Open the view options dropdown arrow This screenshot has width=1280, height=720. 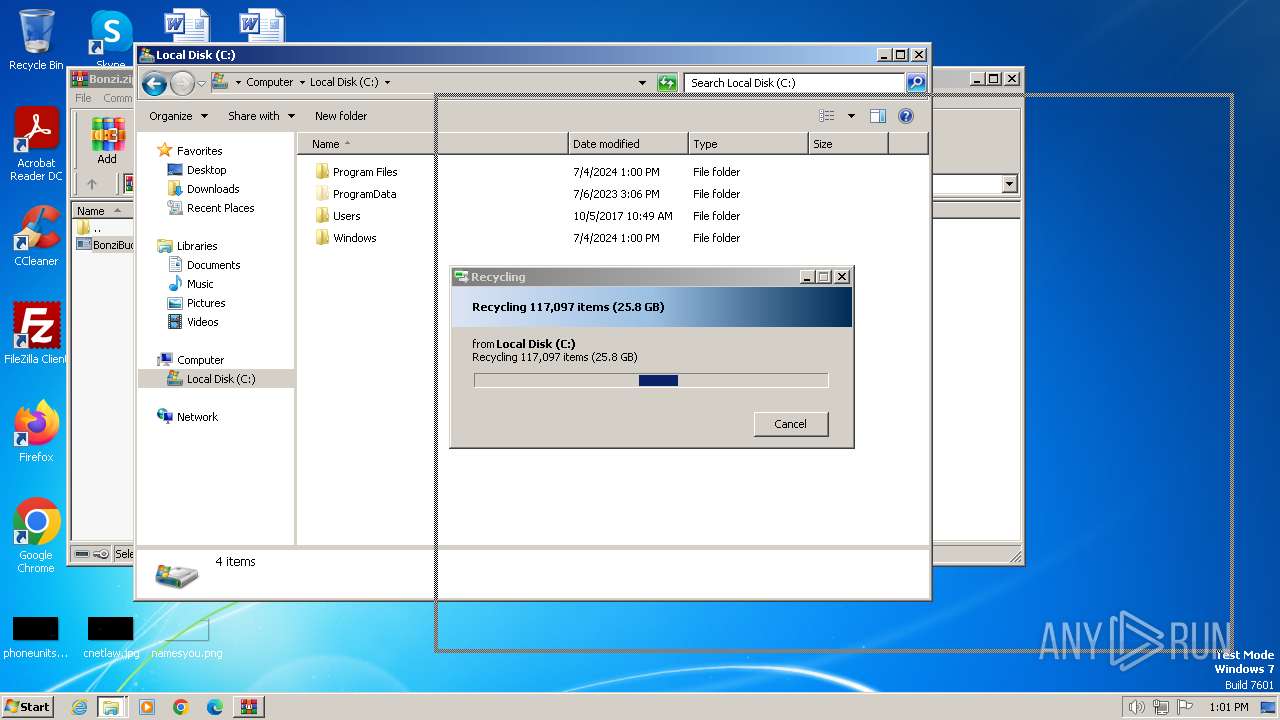pos(851,116)
